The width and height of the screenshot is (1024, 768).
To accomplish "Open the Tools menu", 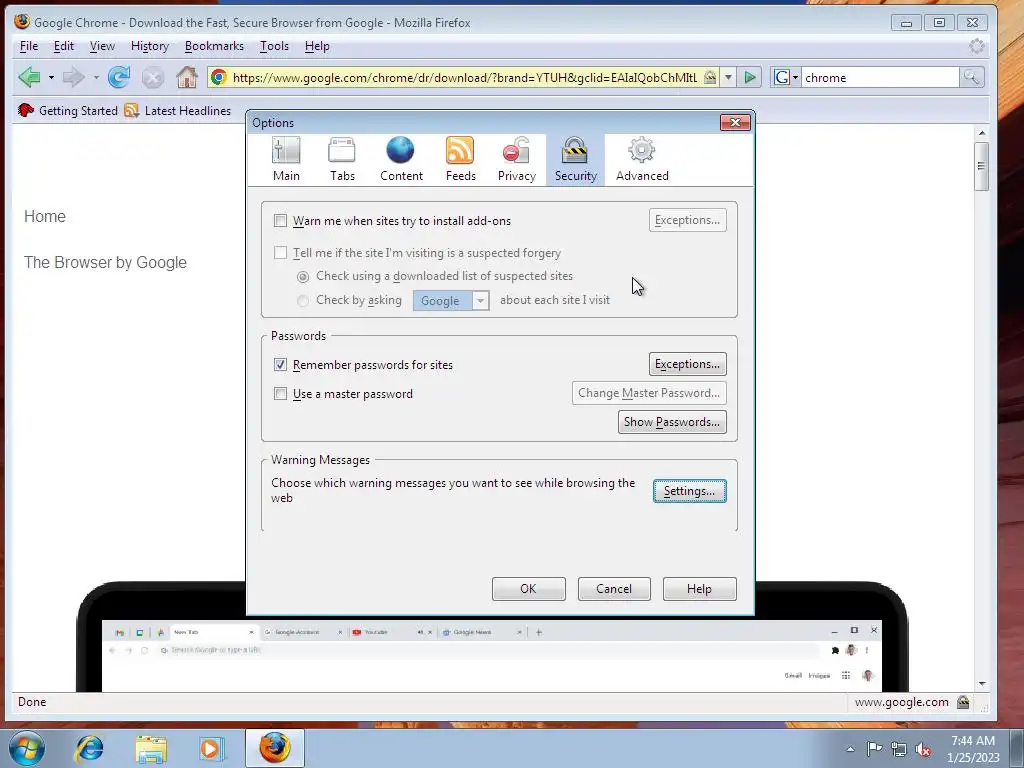I will [x=274, y=46].
